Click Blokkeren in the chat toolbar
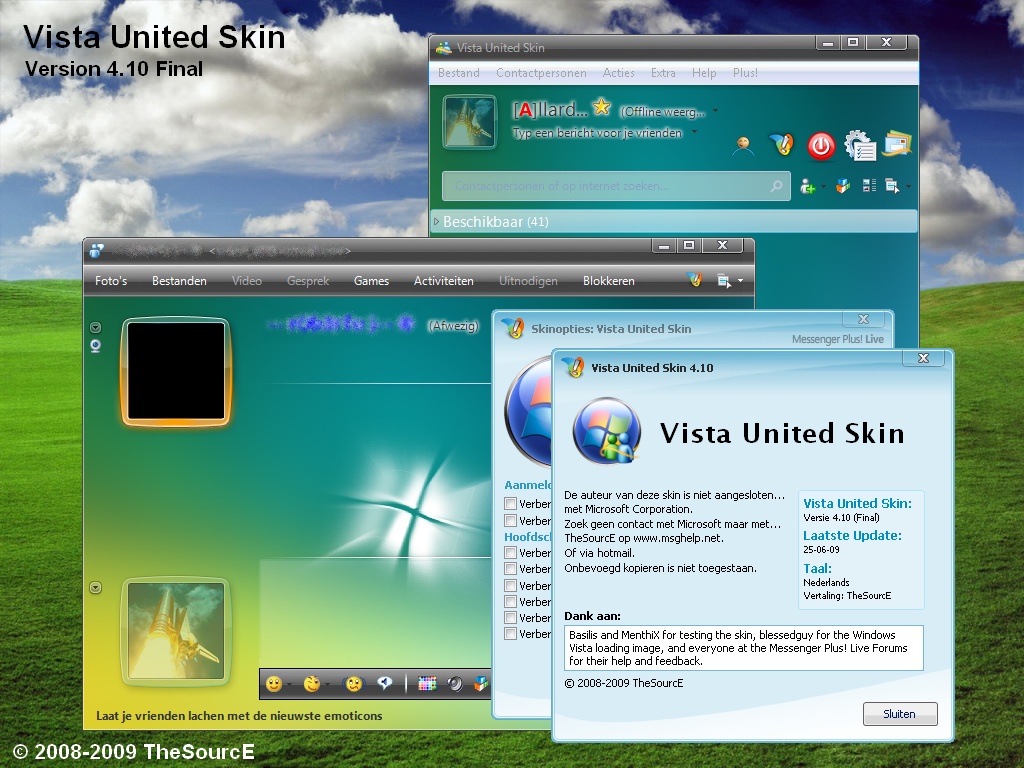The image size is (1024, 768). click(609, 281)
